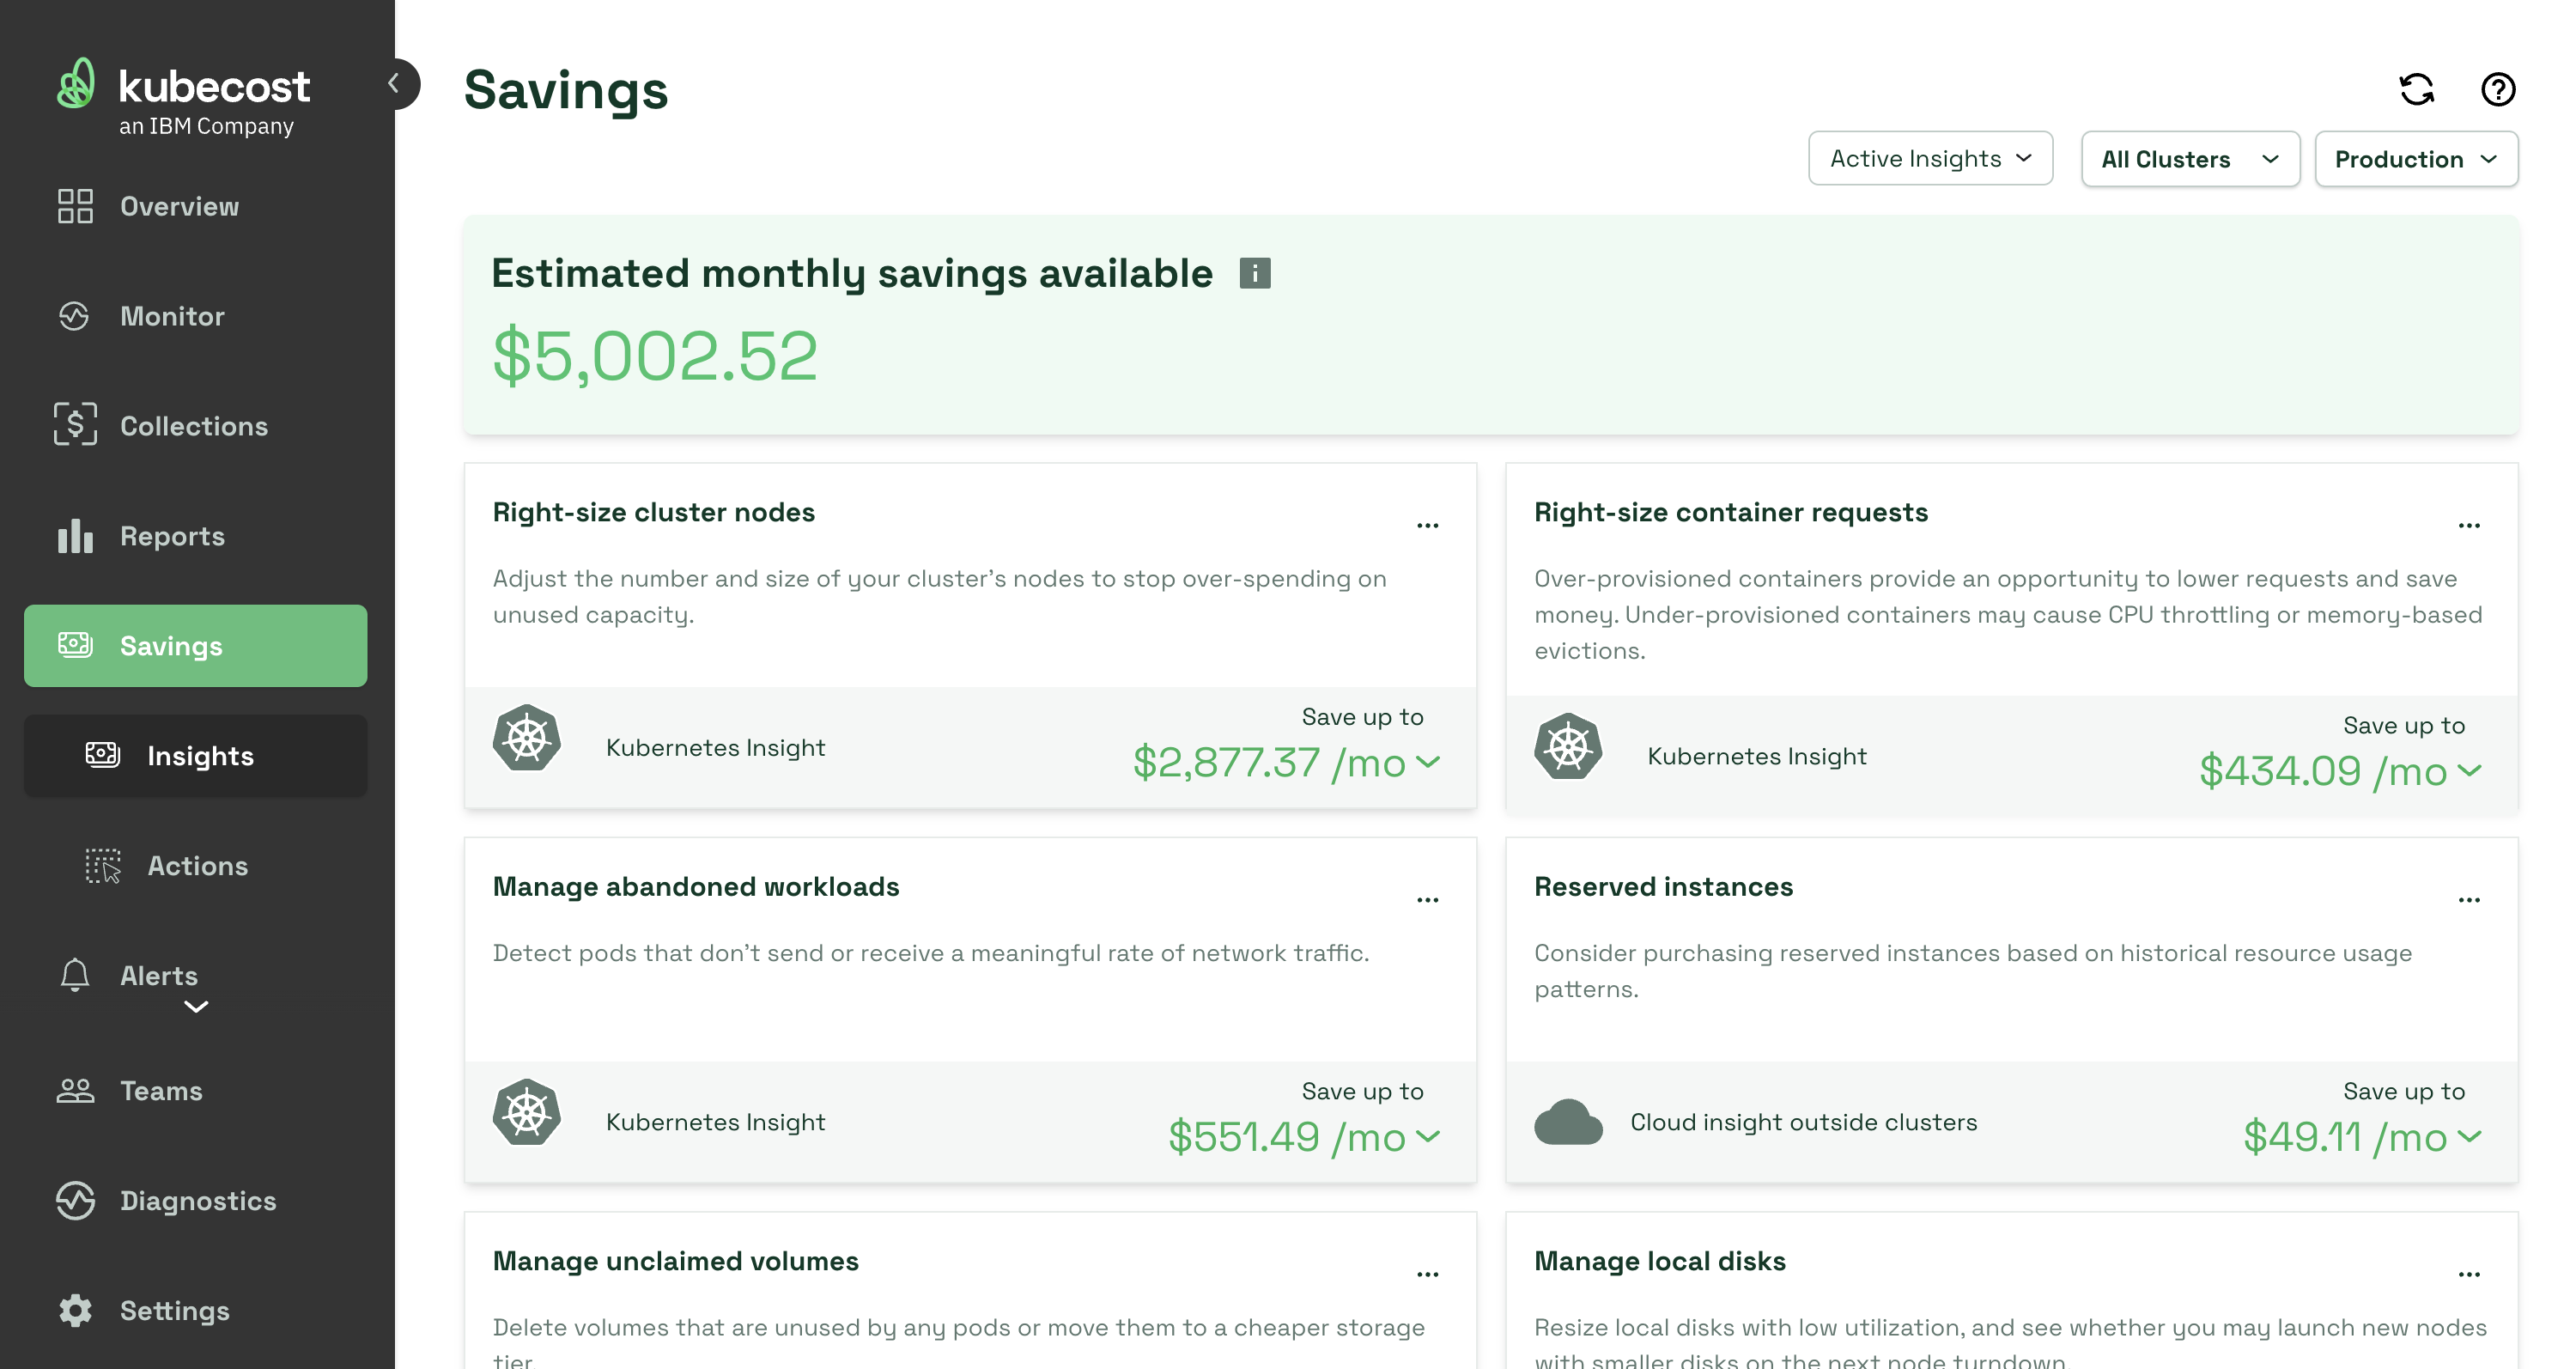Go to Actions under Savings

[x=197, y=865]
